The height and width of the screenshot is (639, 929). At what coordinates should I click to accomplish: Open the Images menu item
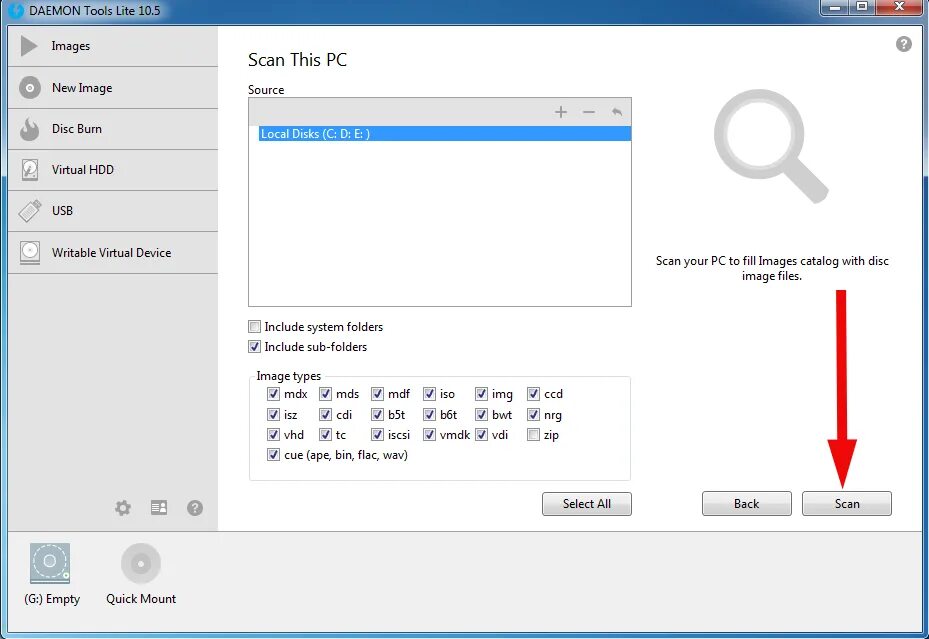[113, 46]
